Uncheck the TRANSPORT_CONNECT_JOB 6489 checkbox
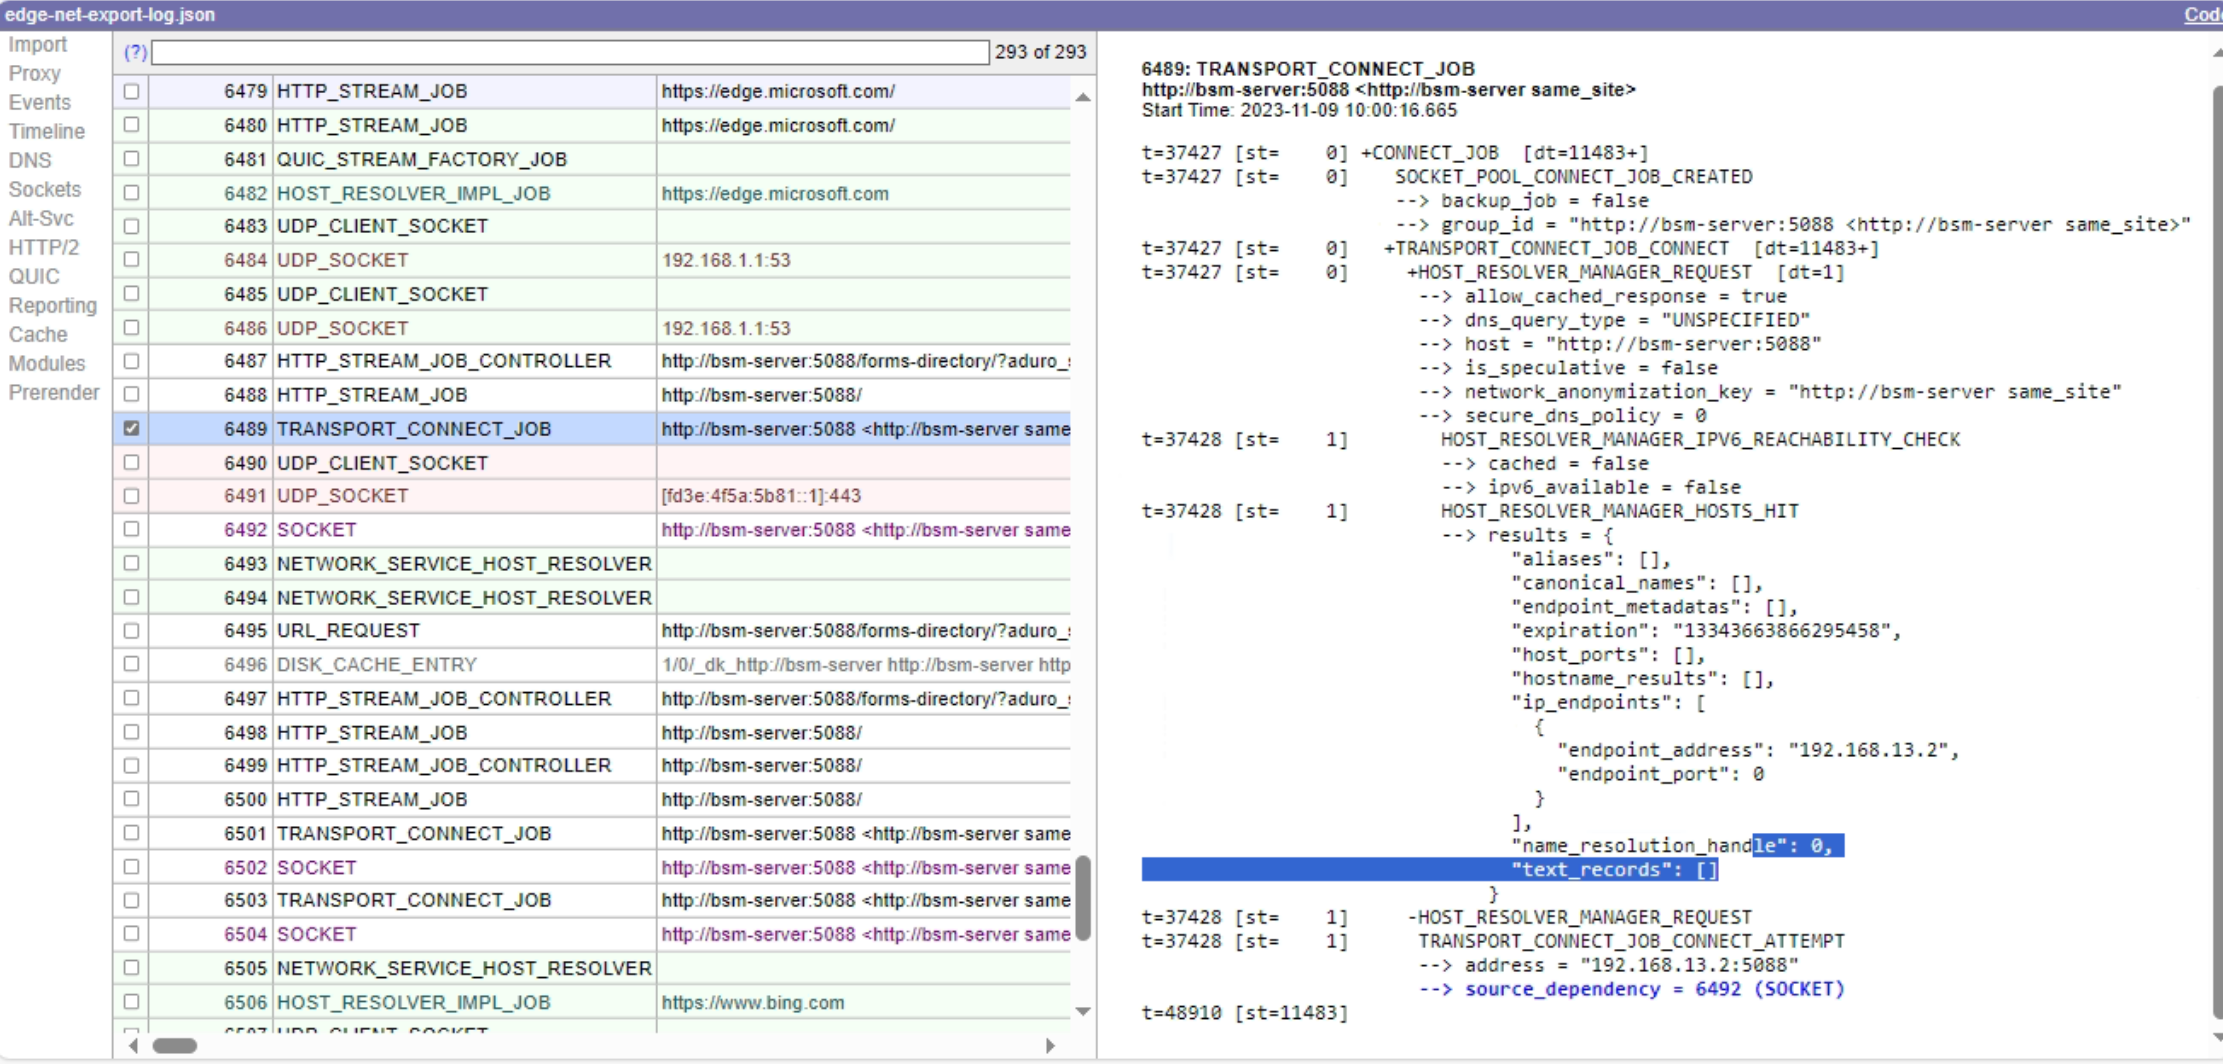The width and height of the screenshot is (2223, 1064). pyautogui.click(x=131, y=428)
